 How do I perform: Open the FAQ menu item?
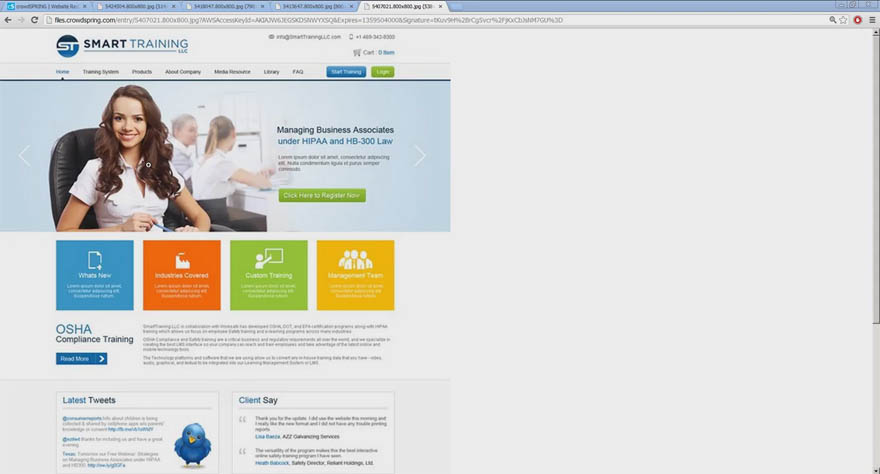pos(298,72)
